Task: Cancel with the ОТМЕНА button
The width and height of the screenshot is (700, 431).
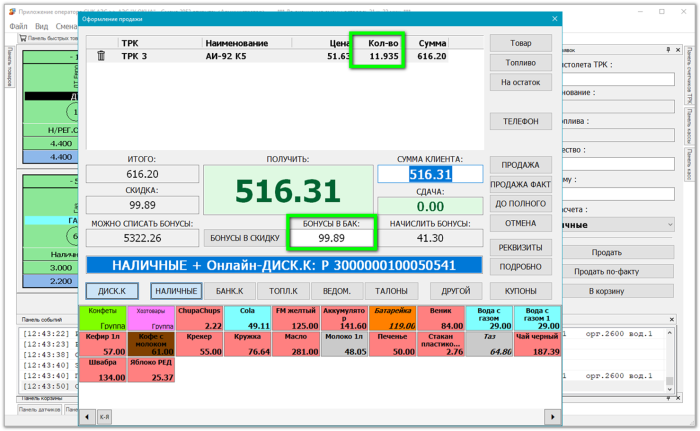Action: coord(521,223)
